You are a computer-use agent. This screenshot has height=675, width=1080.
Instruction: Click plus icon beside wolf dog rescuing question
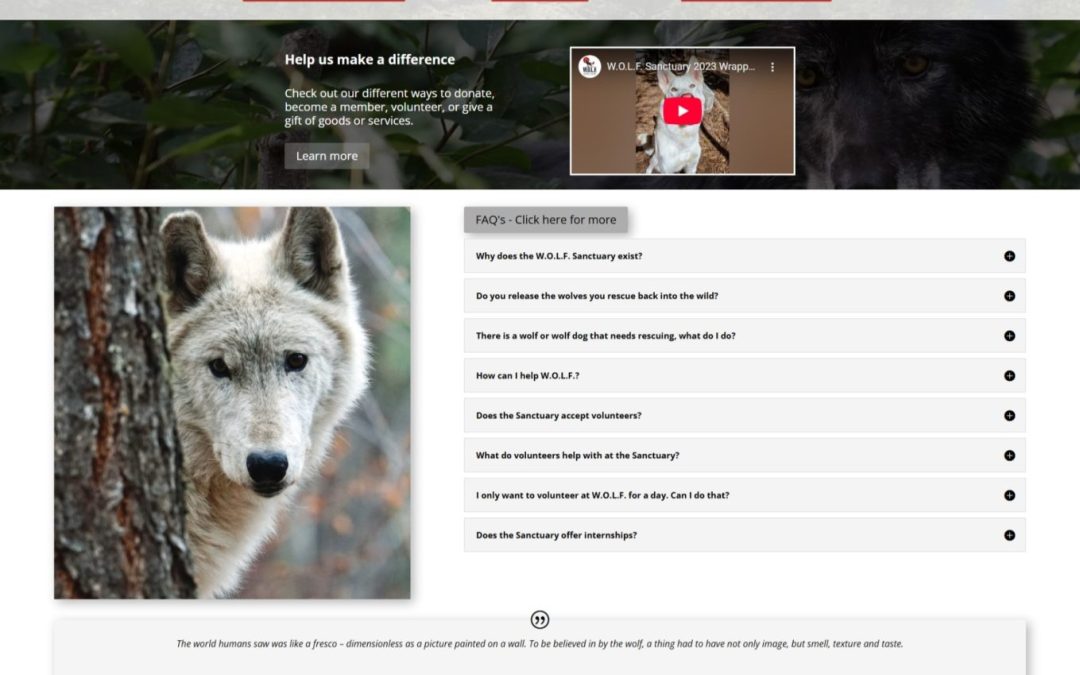(1009, 336)
